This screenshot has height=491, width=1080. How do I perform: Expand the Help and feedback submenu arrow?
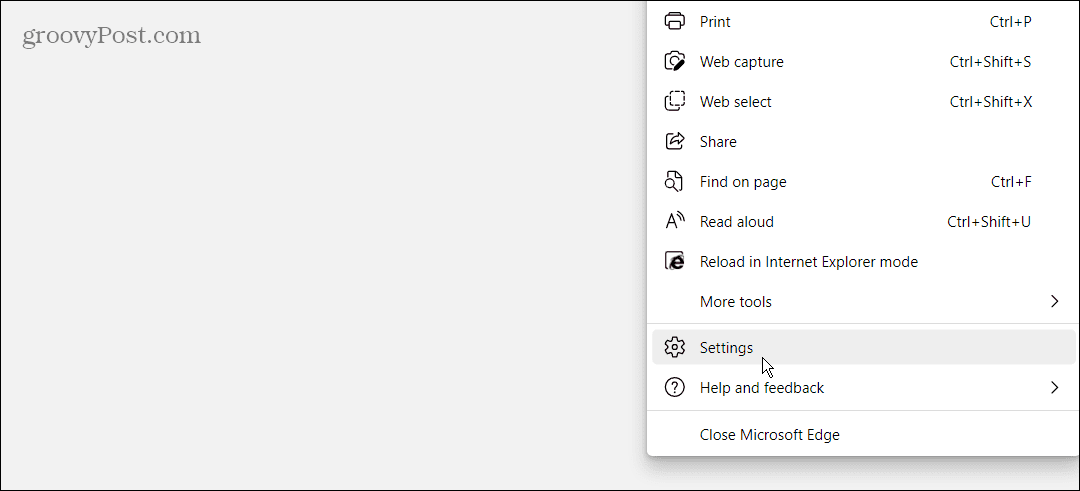click(1054, 388)
